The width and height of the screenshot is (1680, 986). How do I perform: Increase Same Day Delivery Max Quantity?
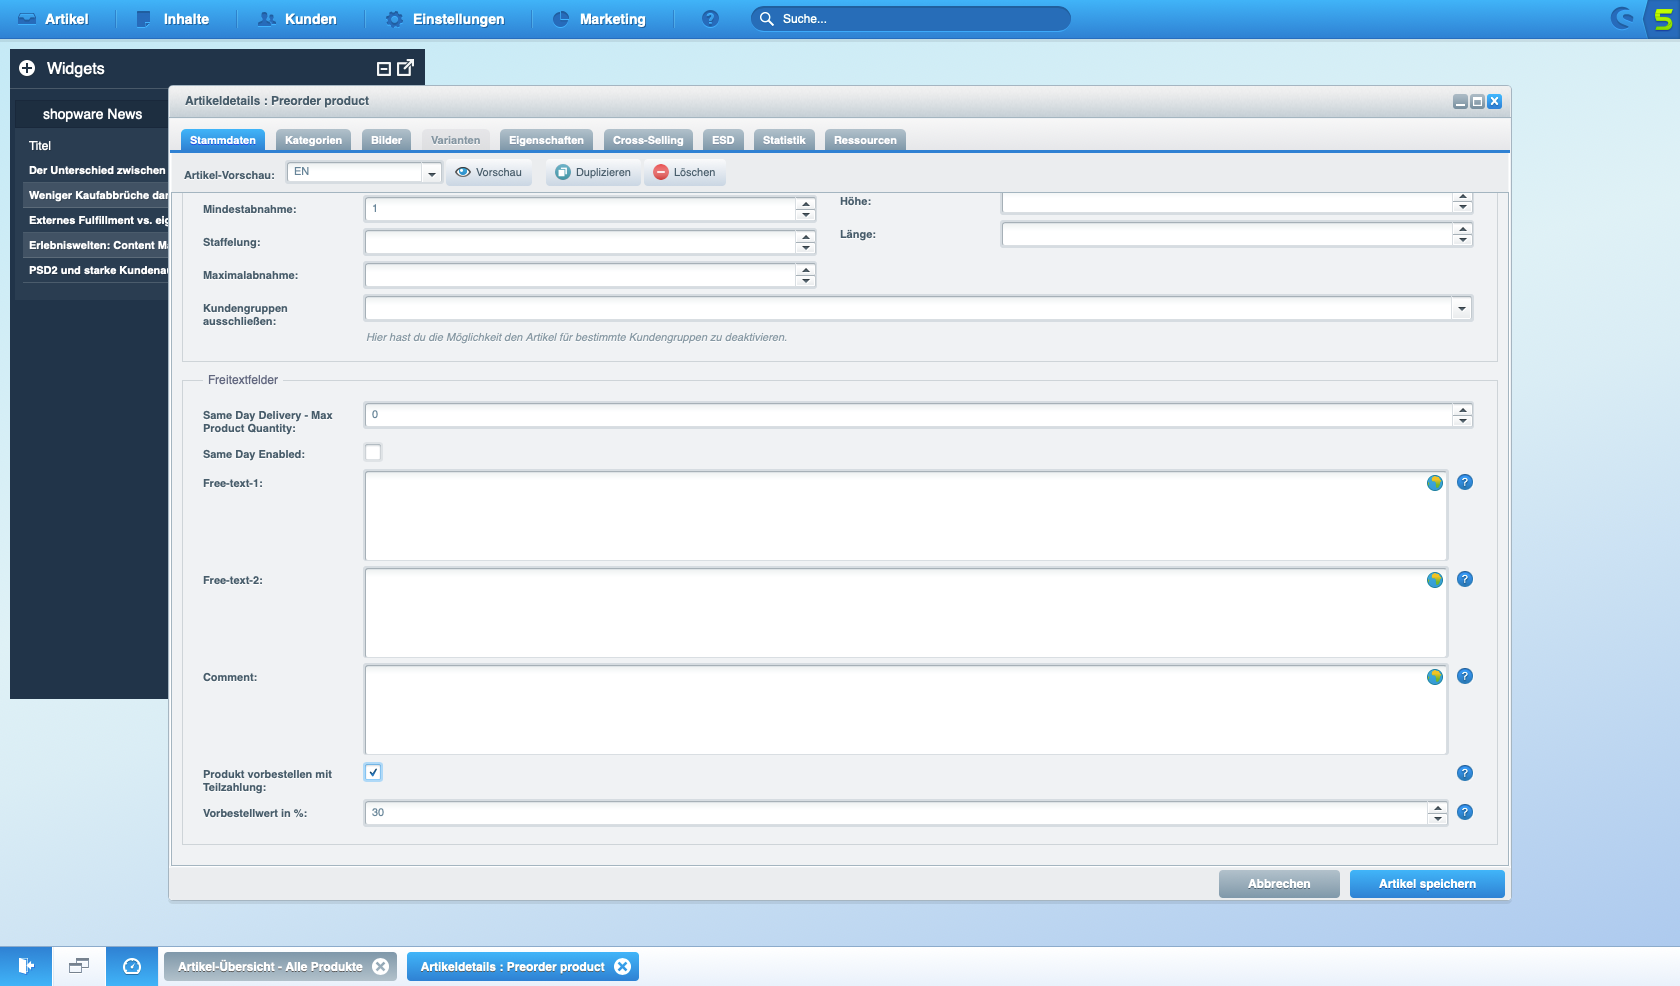1463,409
